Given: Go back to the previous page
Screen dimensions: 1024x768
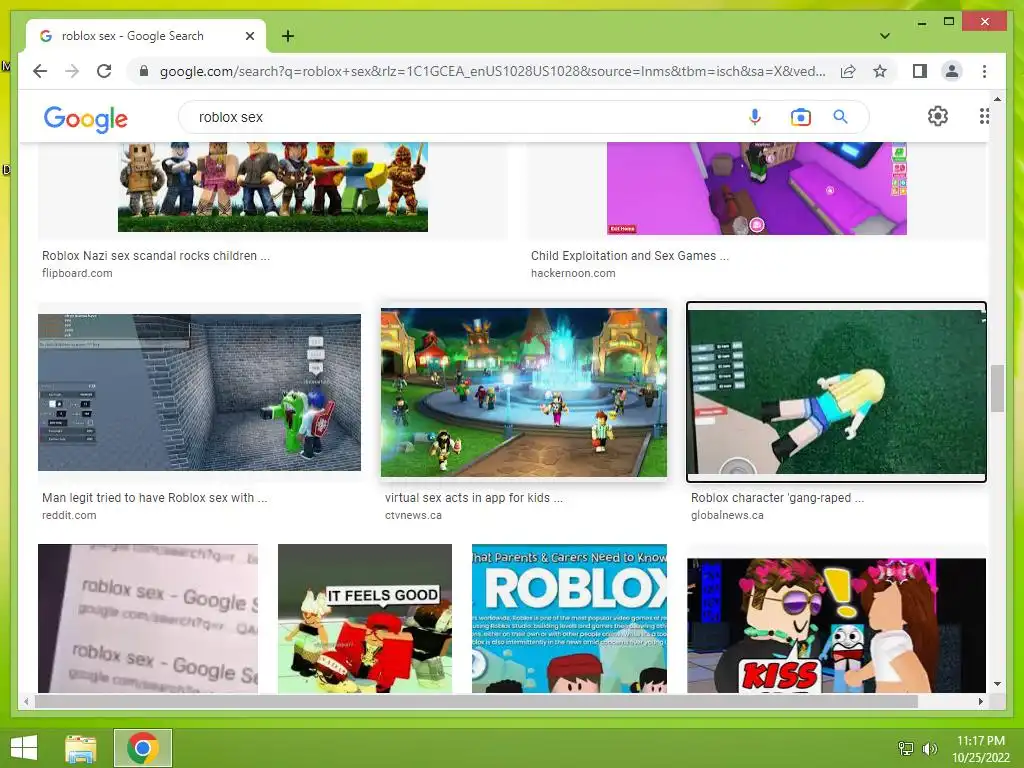Looking at the screenshot, I should pos(40,71).
